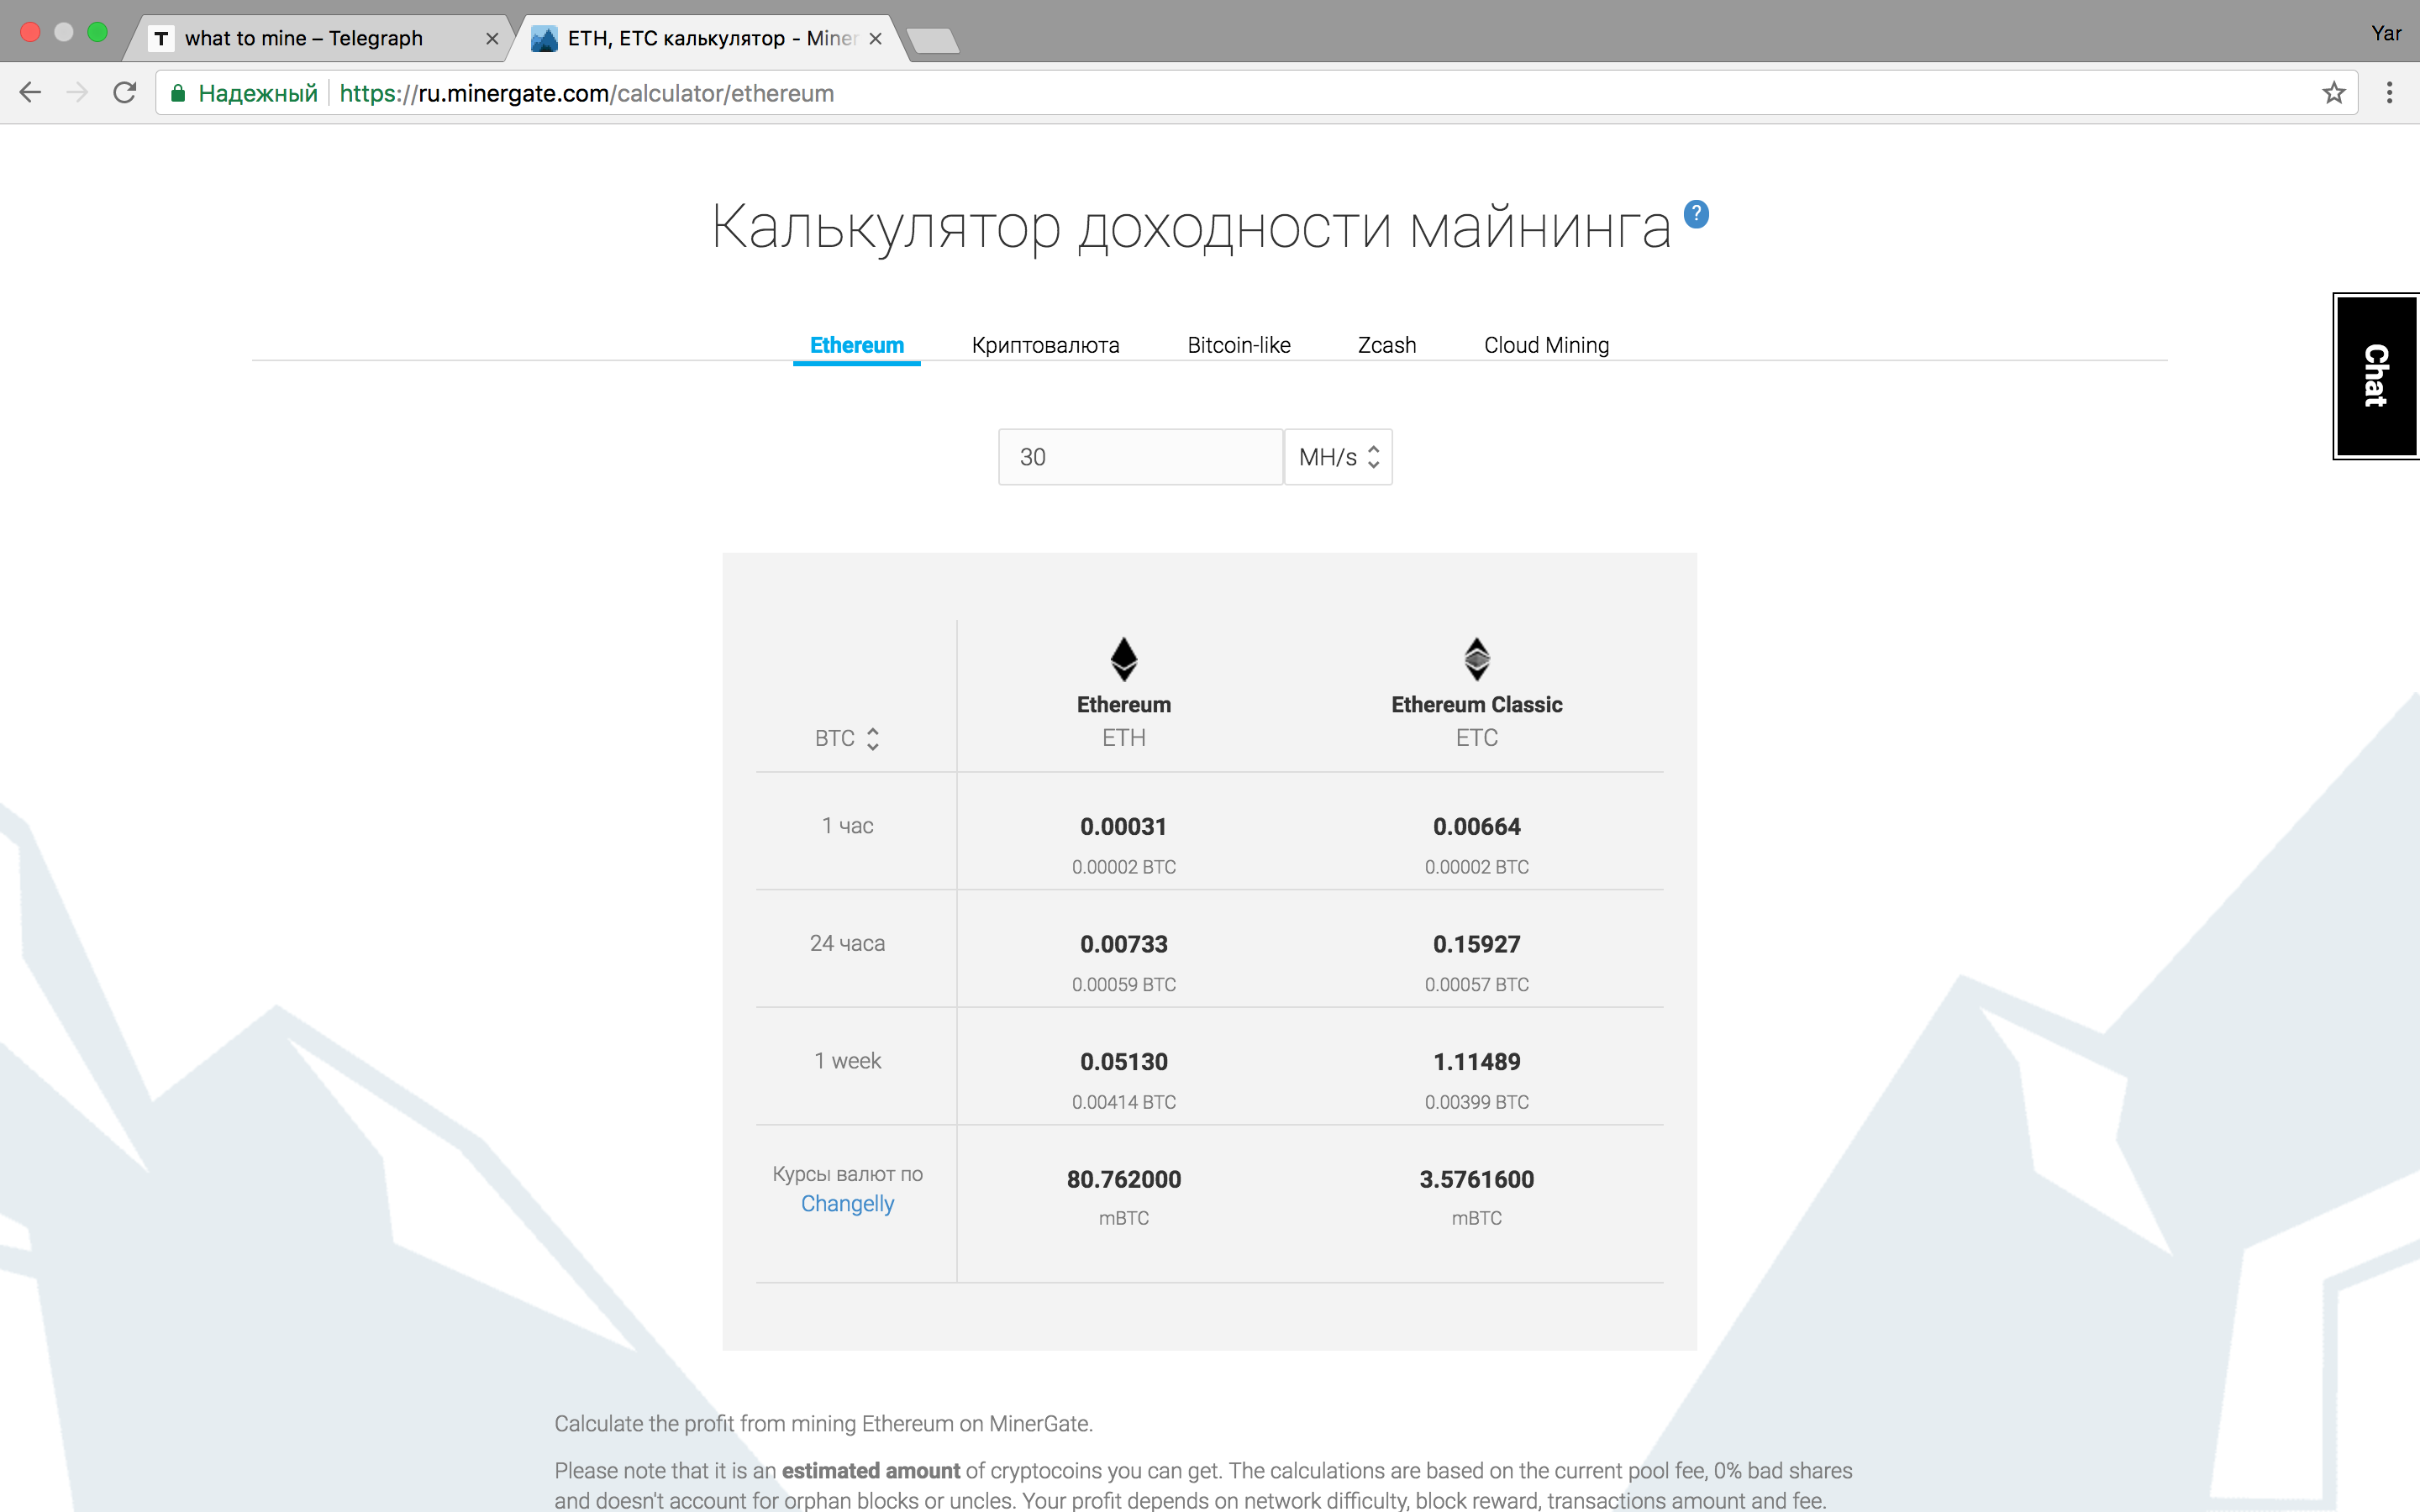Open the Cloud Mining tab

(1546, 345)
